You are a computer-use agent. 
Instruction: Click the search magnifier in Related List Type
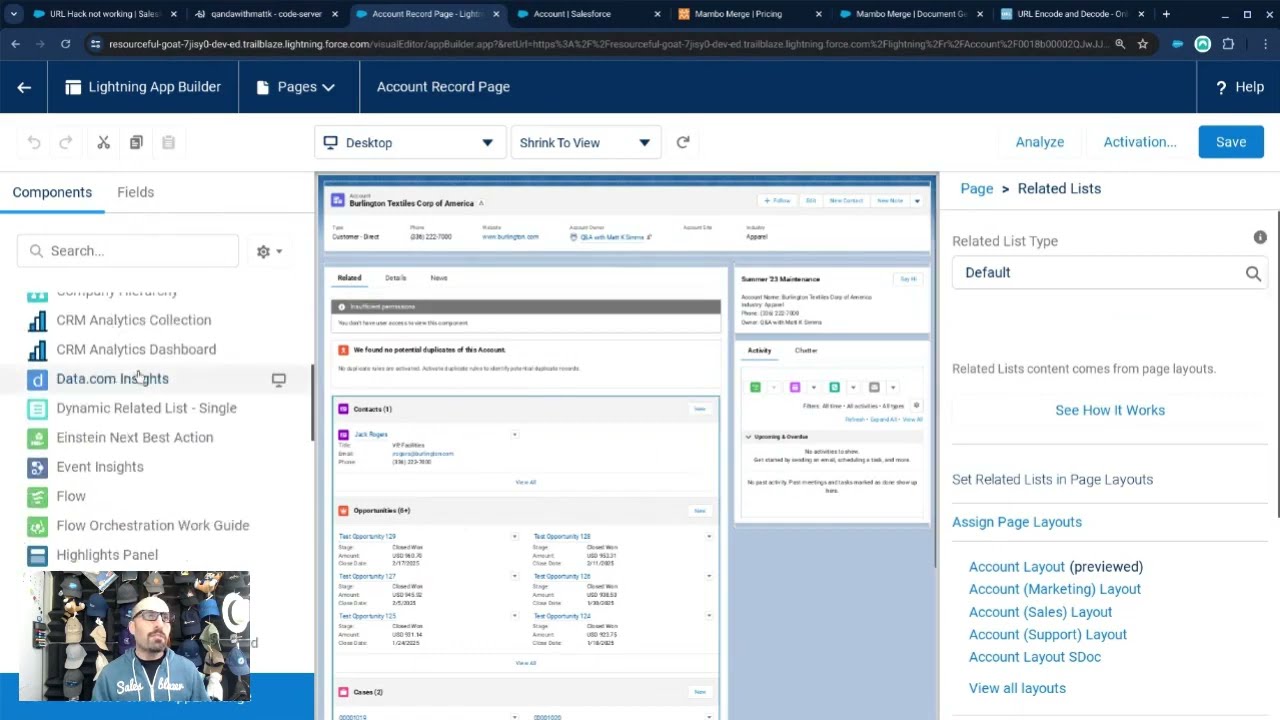click(1253, 273)
